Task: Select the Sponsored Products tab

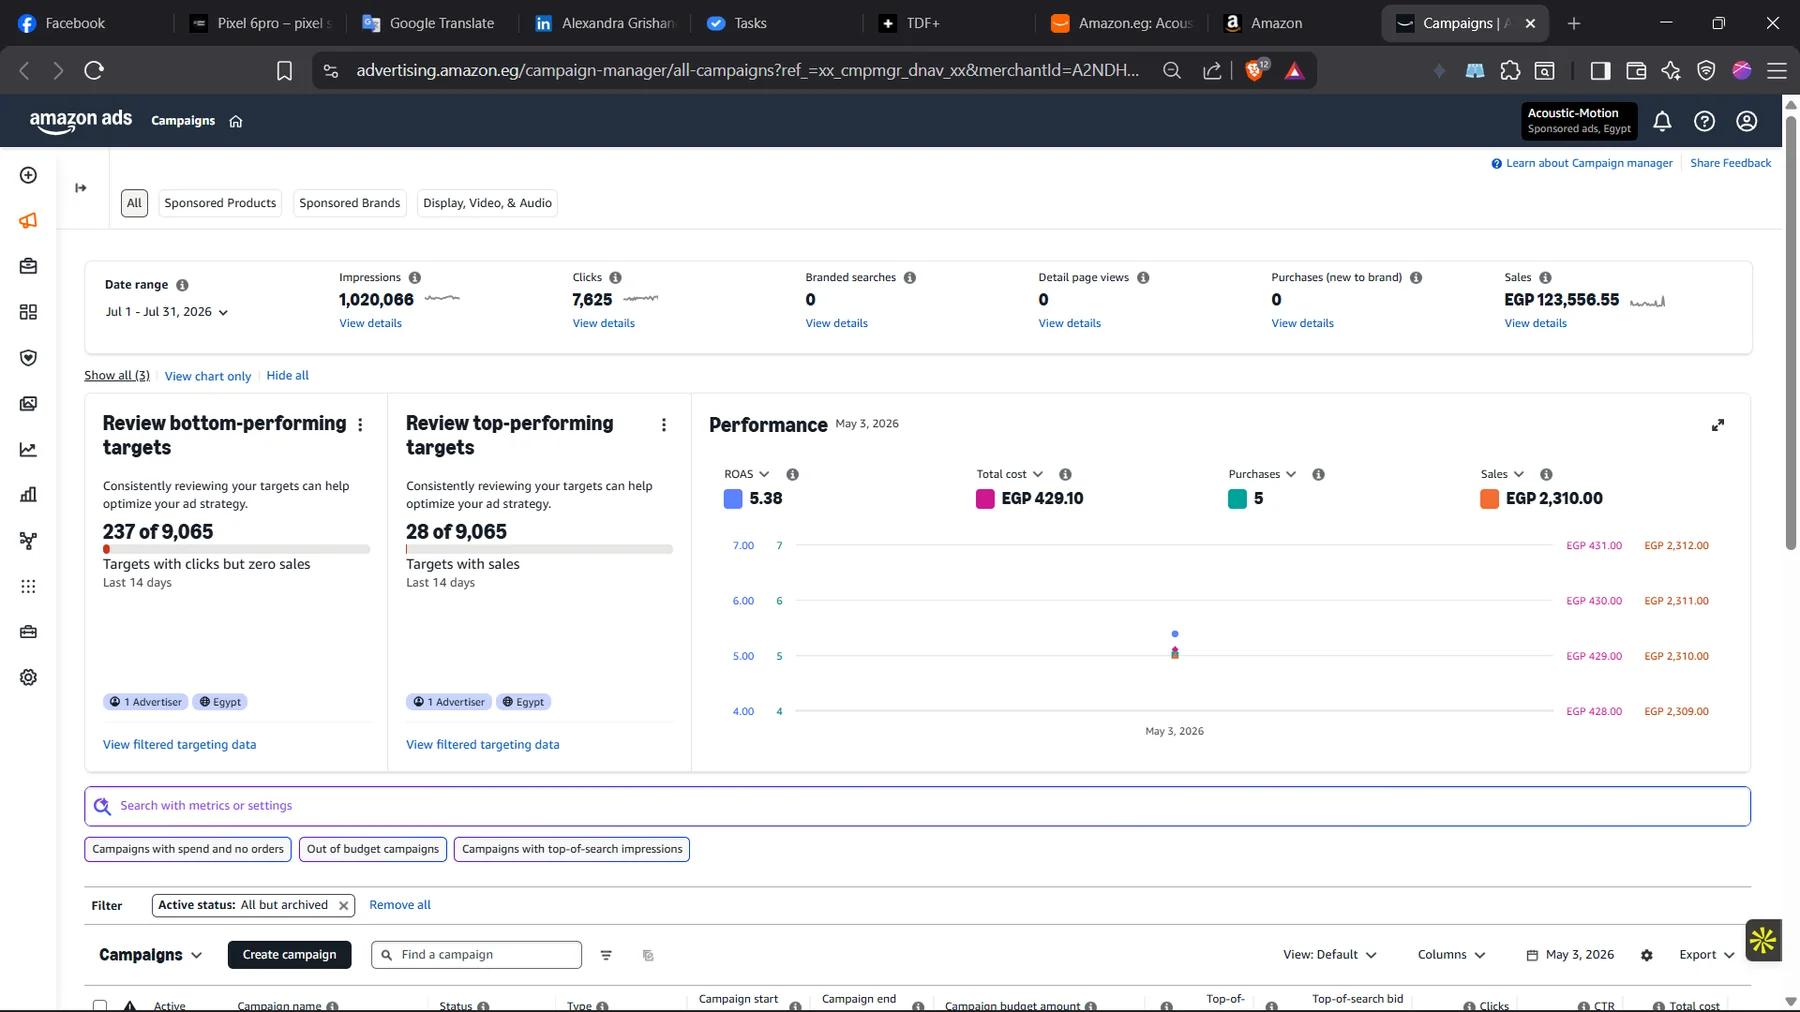Action: pyautogui.click(x=220, y=203)
